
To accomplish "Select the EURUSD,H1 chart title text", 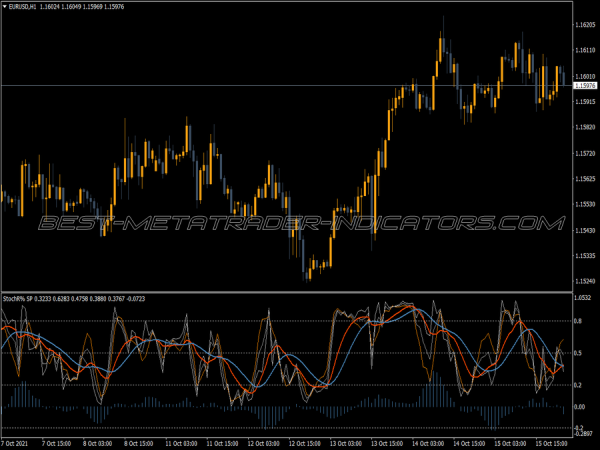I will (22, 7).
